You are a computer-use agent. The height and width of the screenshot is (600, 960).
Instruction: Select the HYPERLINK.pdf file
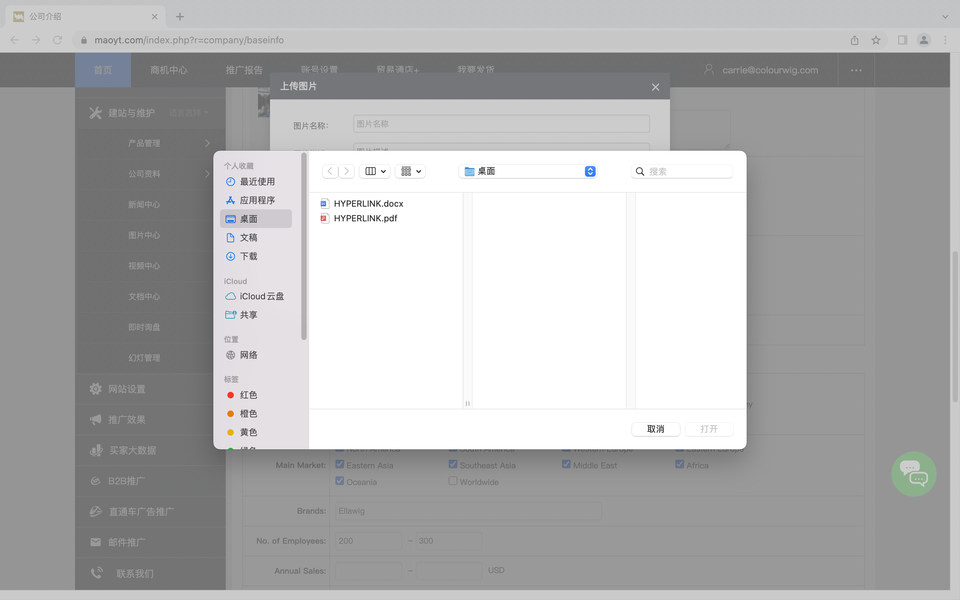(x=365, y=218)
